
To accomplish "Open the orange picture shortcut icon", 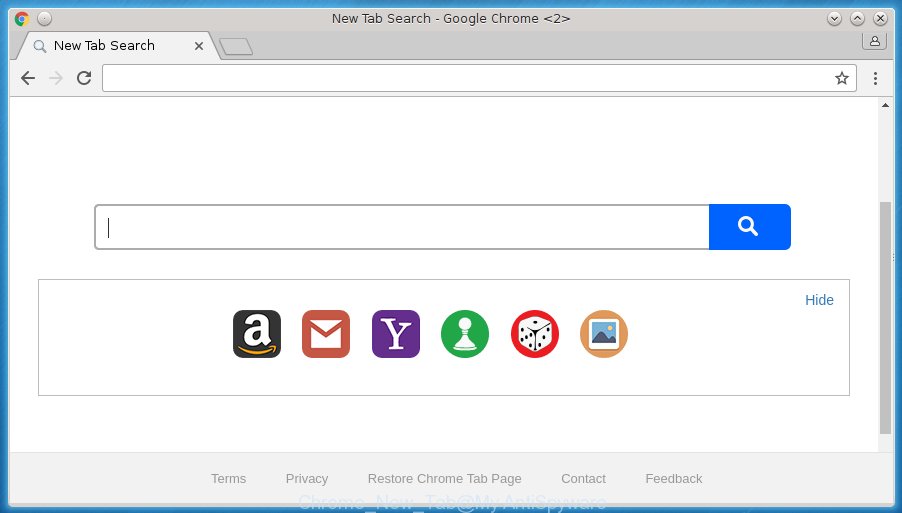I will click(604, 334).
